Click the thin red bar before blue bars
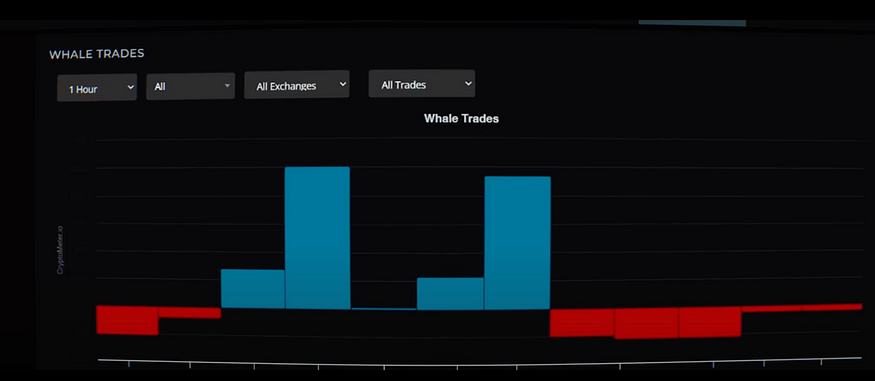This screenshot has width=875, height=381. (190, 312)
